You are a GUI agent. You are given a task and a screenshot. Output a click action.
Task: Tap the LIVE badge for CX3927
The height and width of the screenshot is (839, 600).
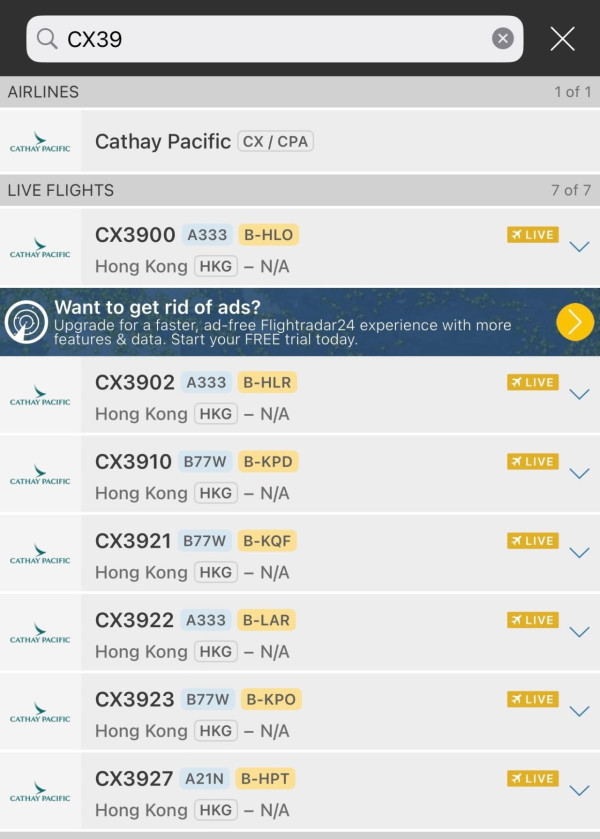point(533,778)
